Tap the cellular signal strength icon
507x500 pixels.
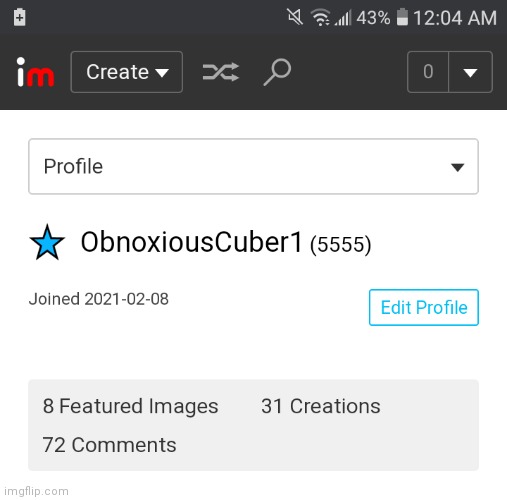pos(343,18)
